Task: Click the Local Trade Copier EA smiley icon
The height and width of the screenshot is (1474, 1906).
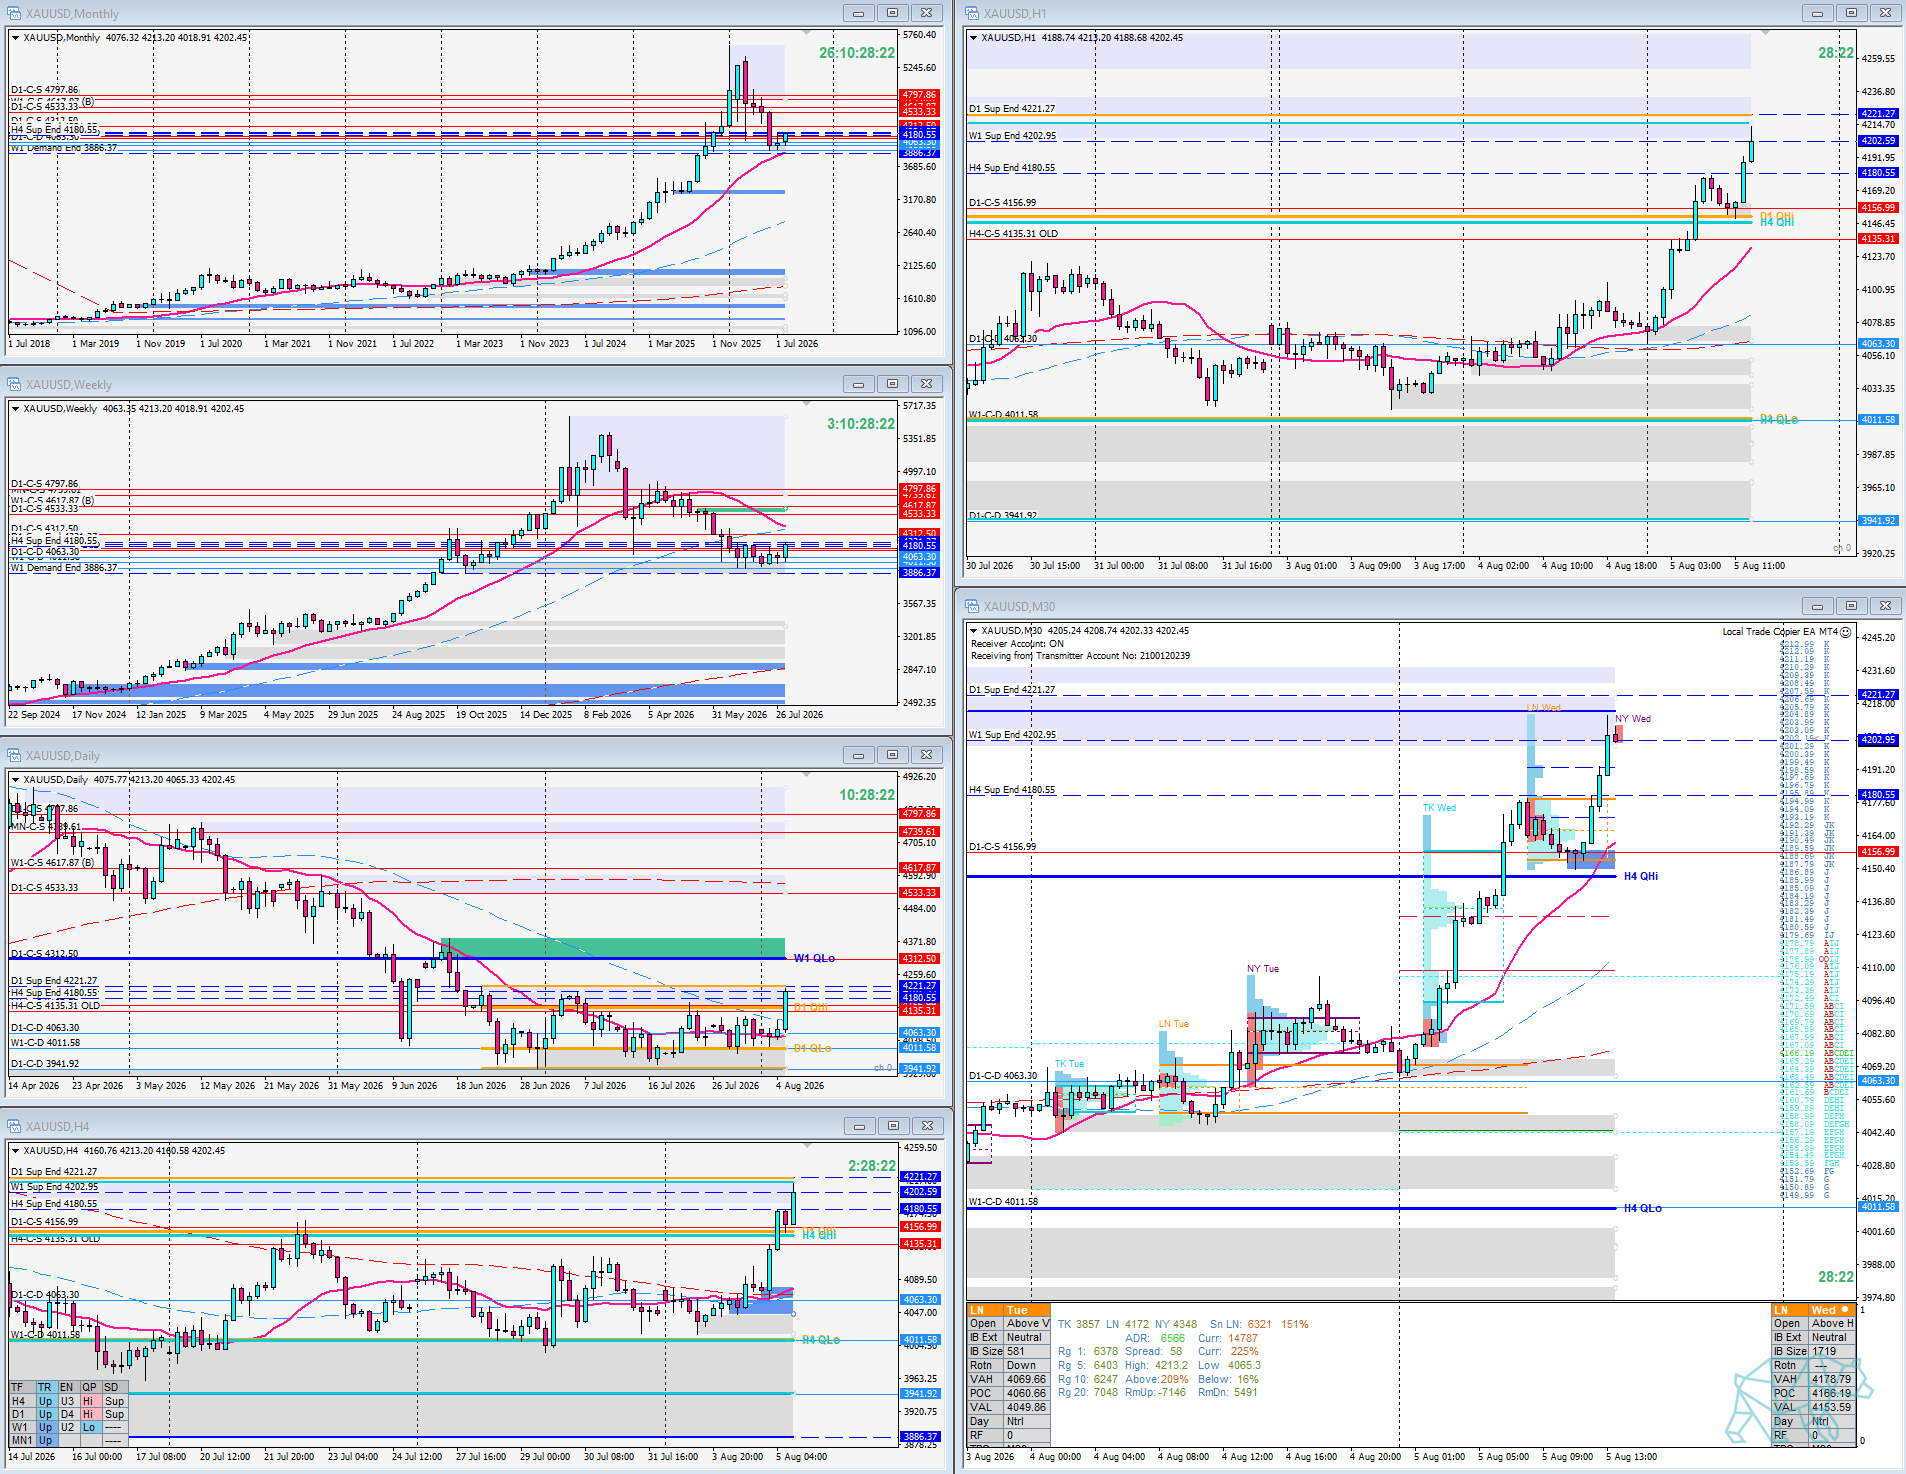Action: tap(1846, 632)
